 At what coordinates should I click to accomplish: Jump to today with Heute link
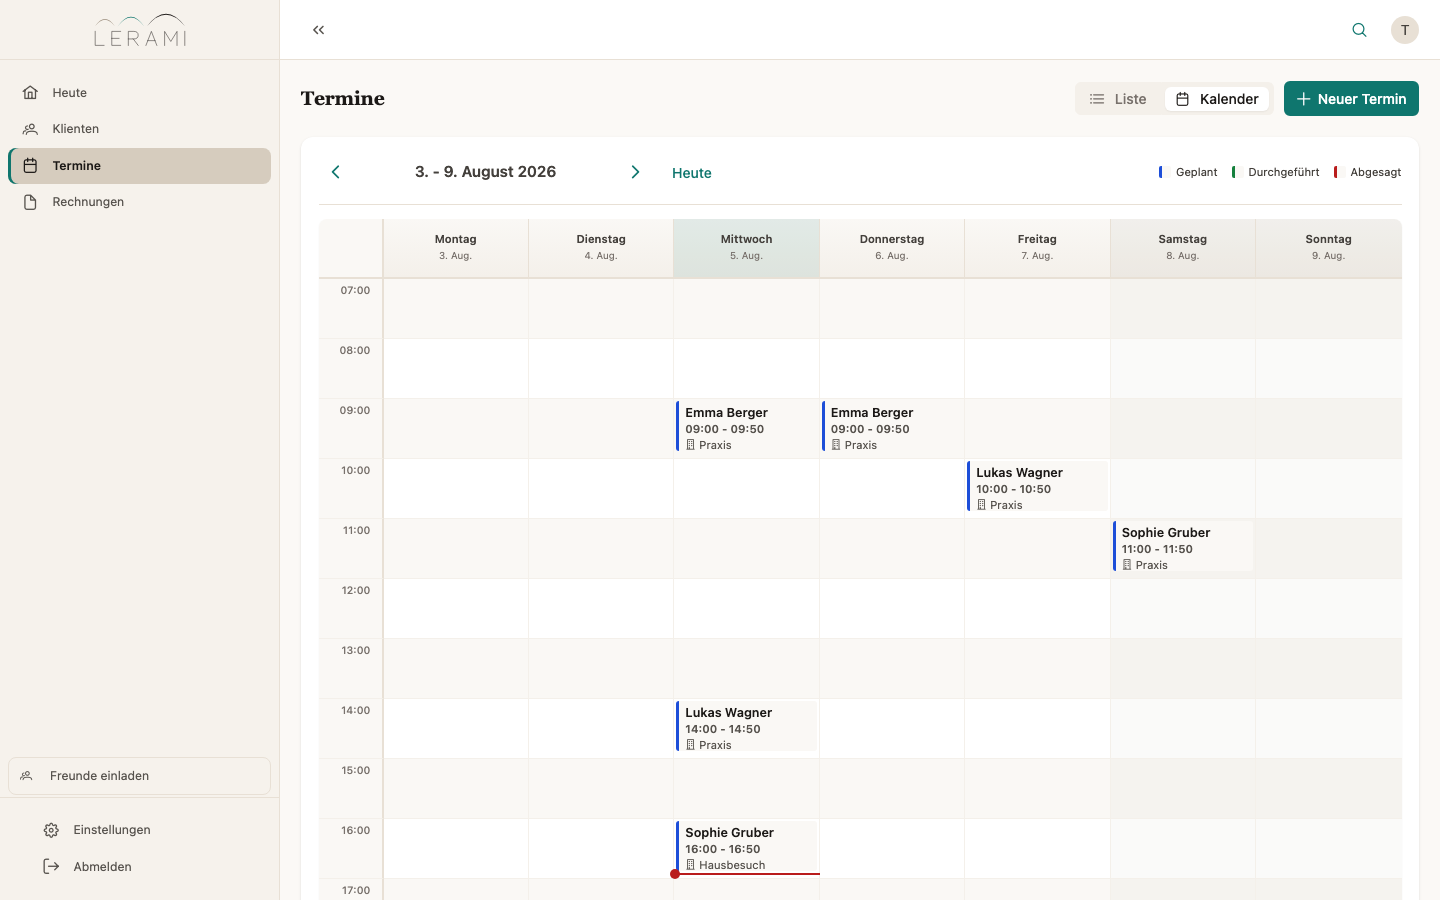pyautogui.click(x=692, y=173)
